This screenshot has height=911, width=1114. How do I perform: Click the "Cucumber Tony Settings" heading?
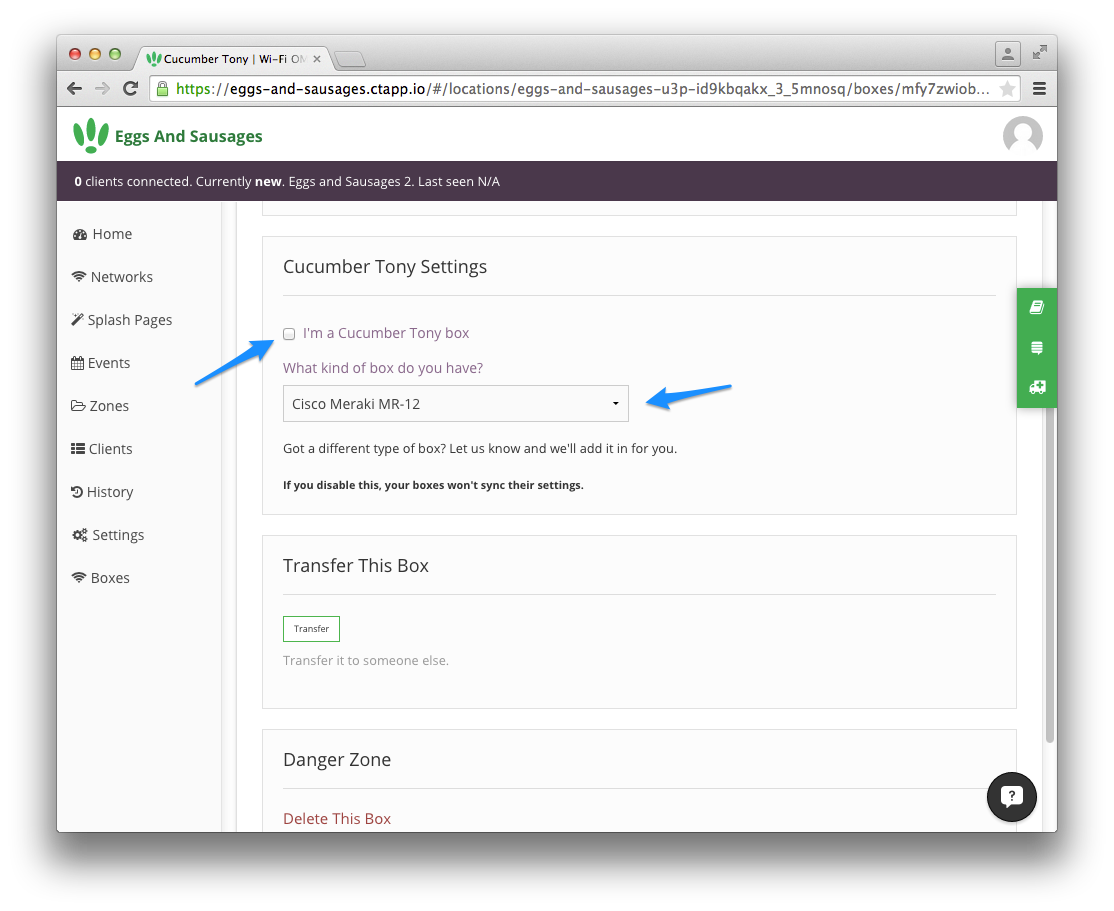[385, 267]
